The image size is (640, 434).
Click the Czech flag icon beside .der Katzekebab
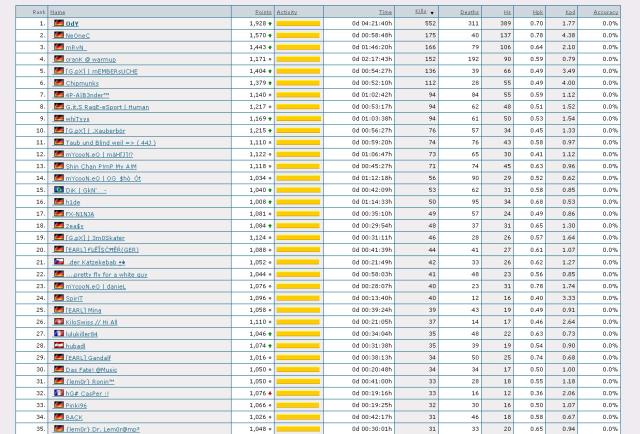click(x=59, y=262)
